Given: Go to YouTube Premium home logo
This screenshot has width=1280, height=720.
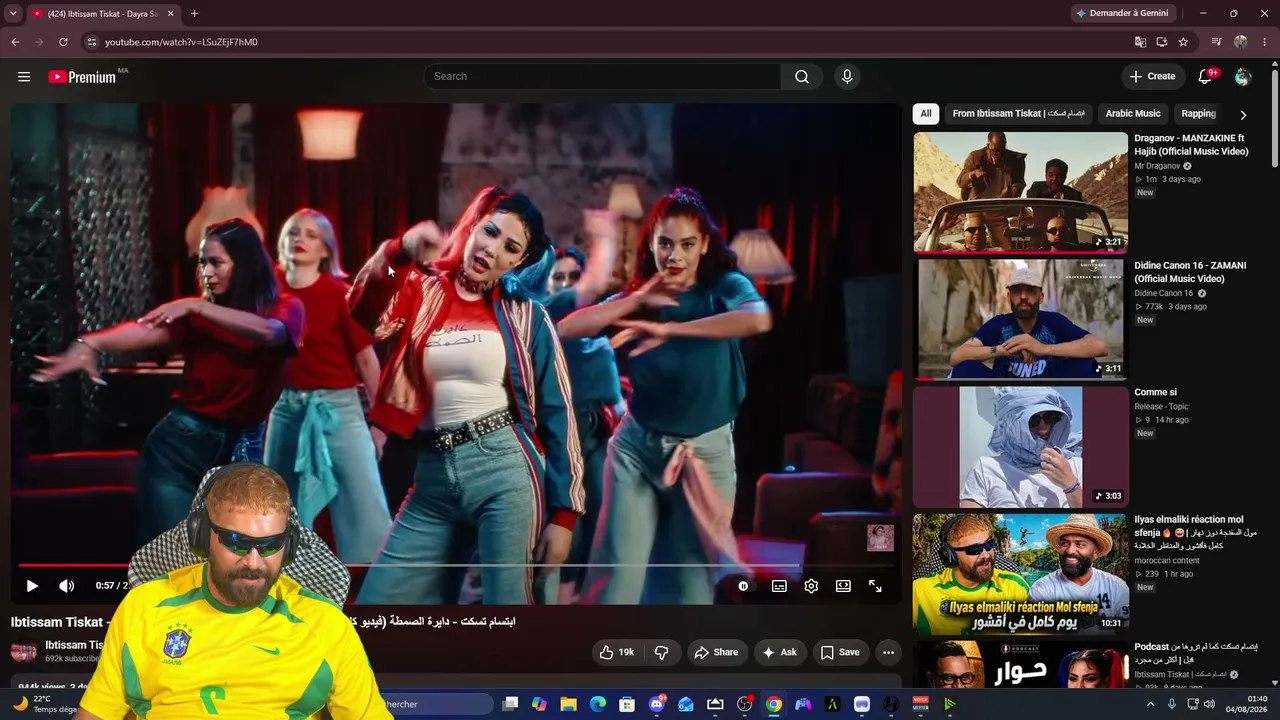Looking at the screenshot, I should (82, 77).
